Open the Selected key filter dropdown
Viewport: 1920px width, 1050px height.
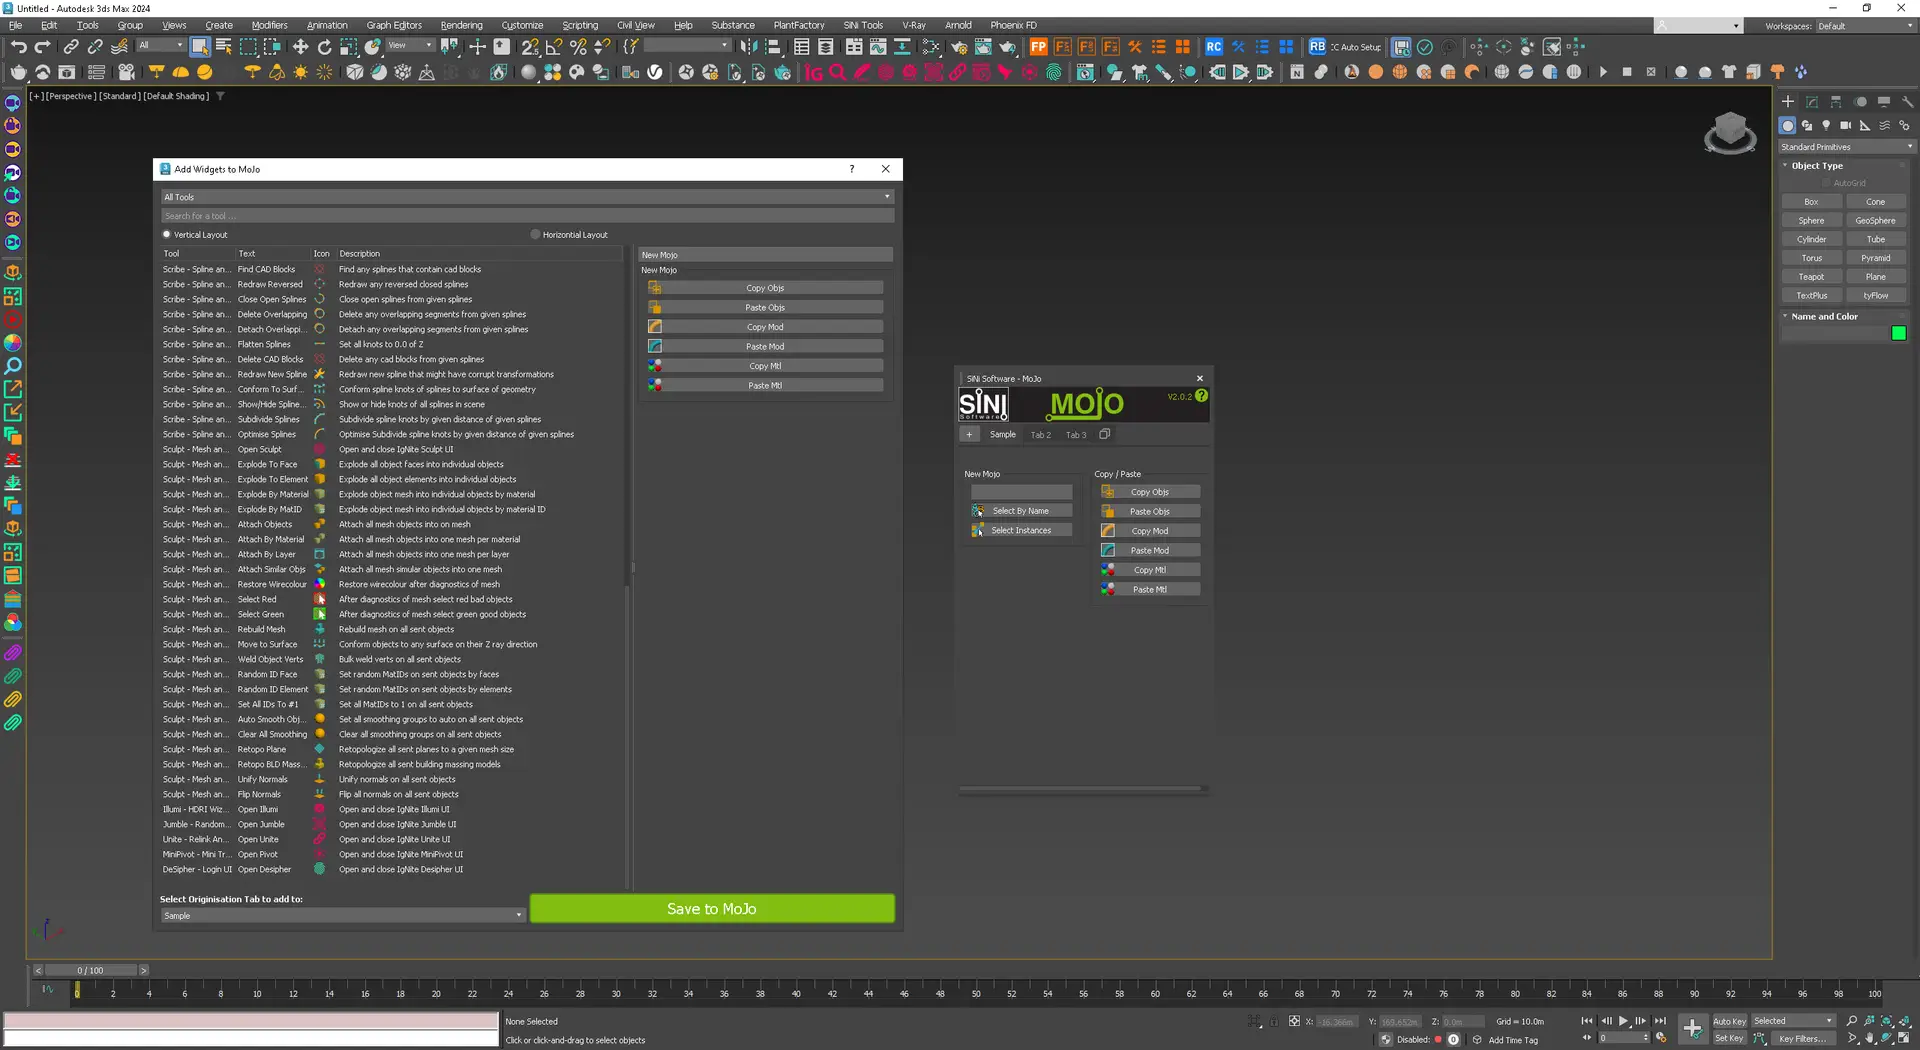[x=1794, y=1021]
